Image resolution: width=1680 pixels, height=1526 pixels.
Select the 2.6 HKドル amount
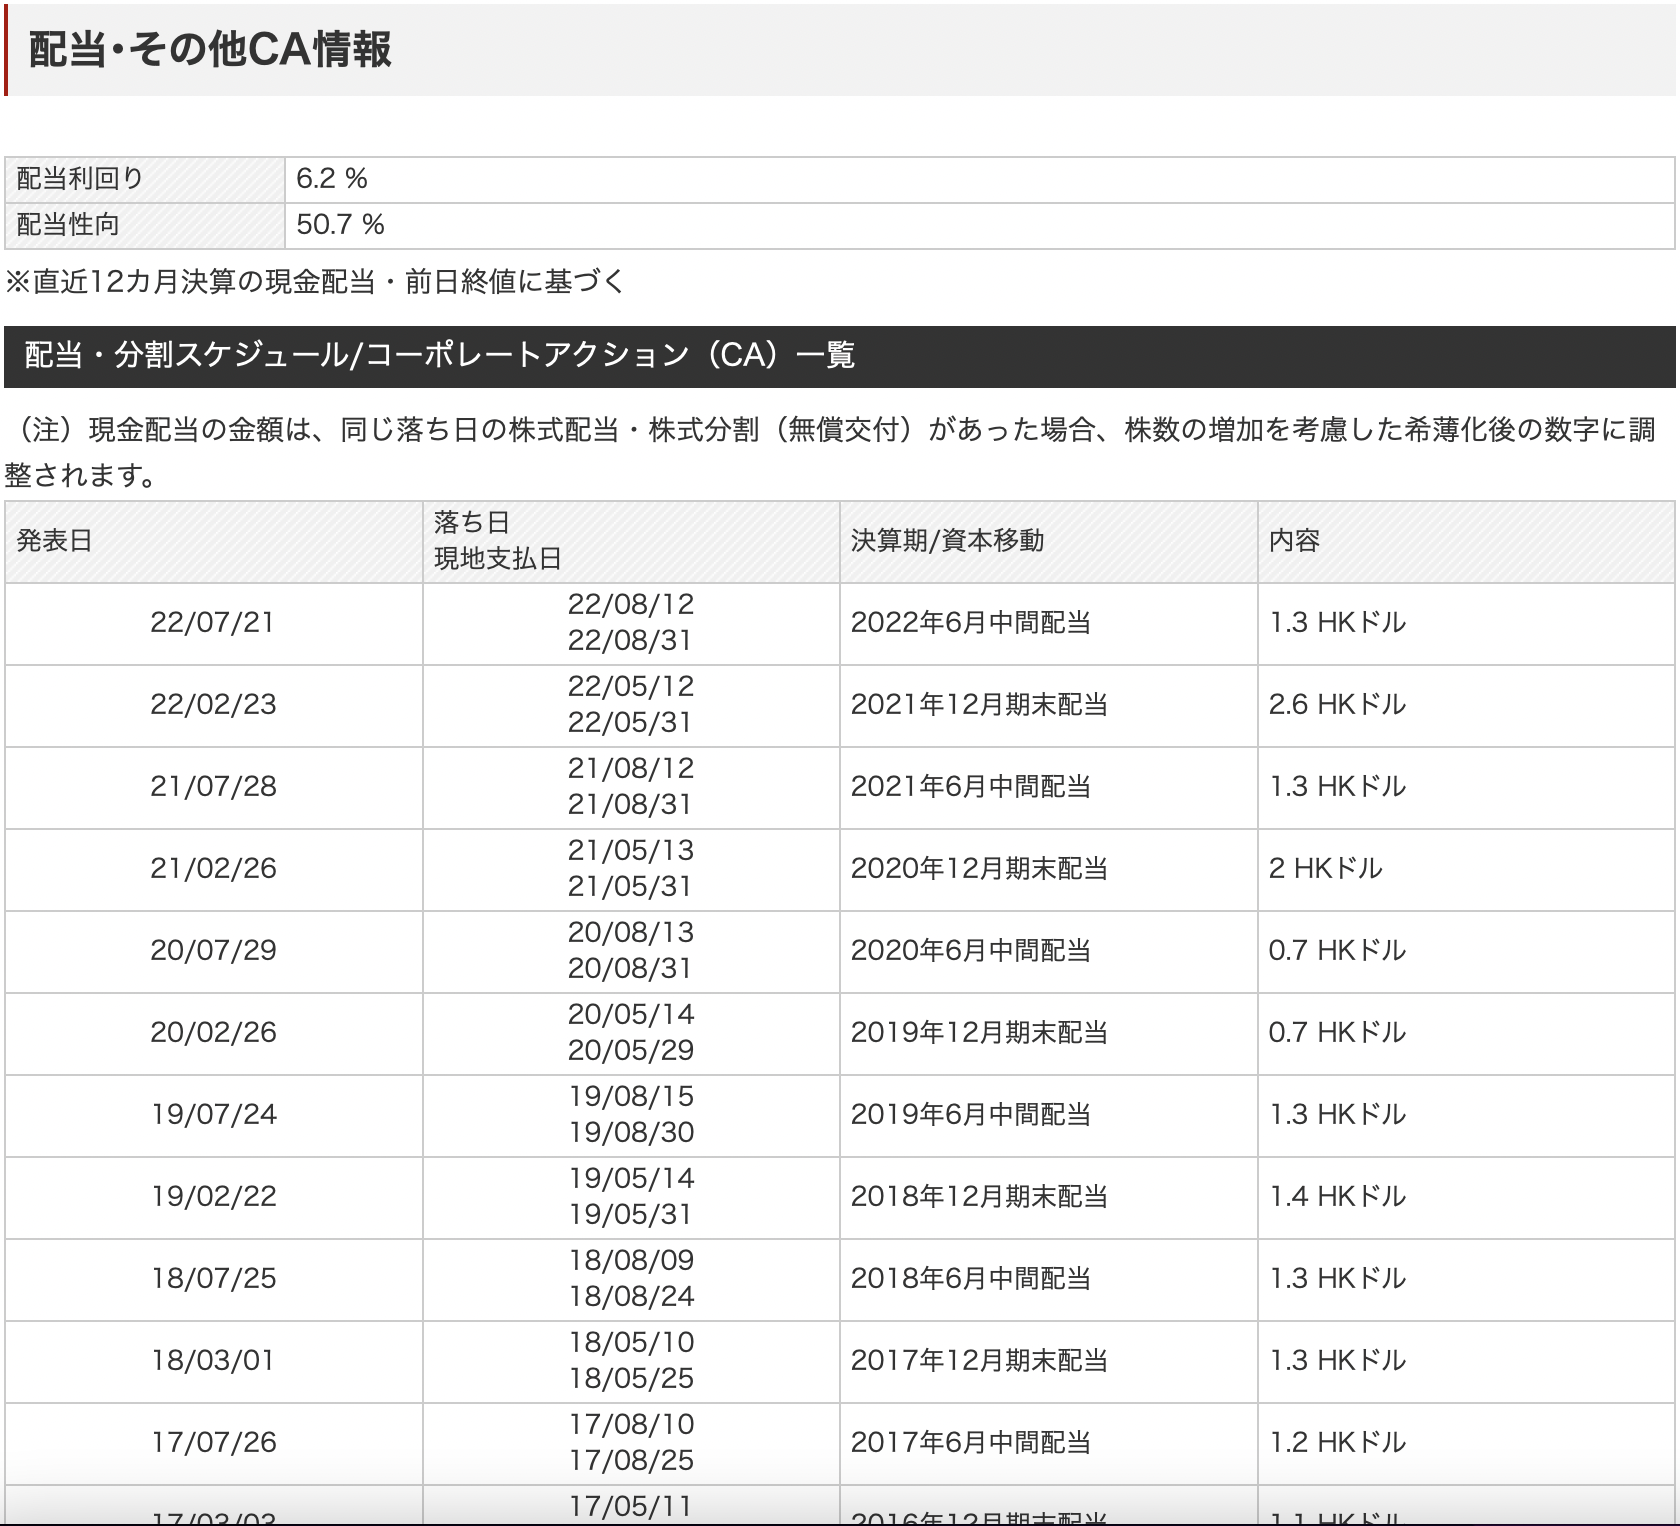point(1337,705)
